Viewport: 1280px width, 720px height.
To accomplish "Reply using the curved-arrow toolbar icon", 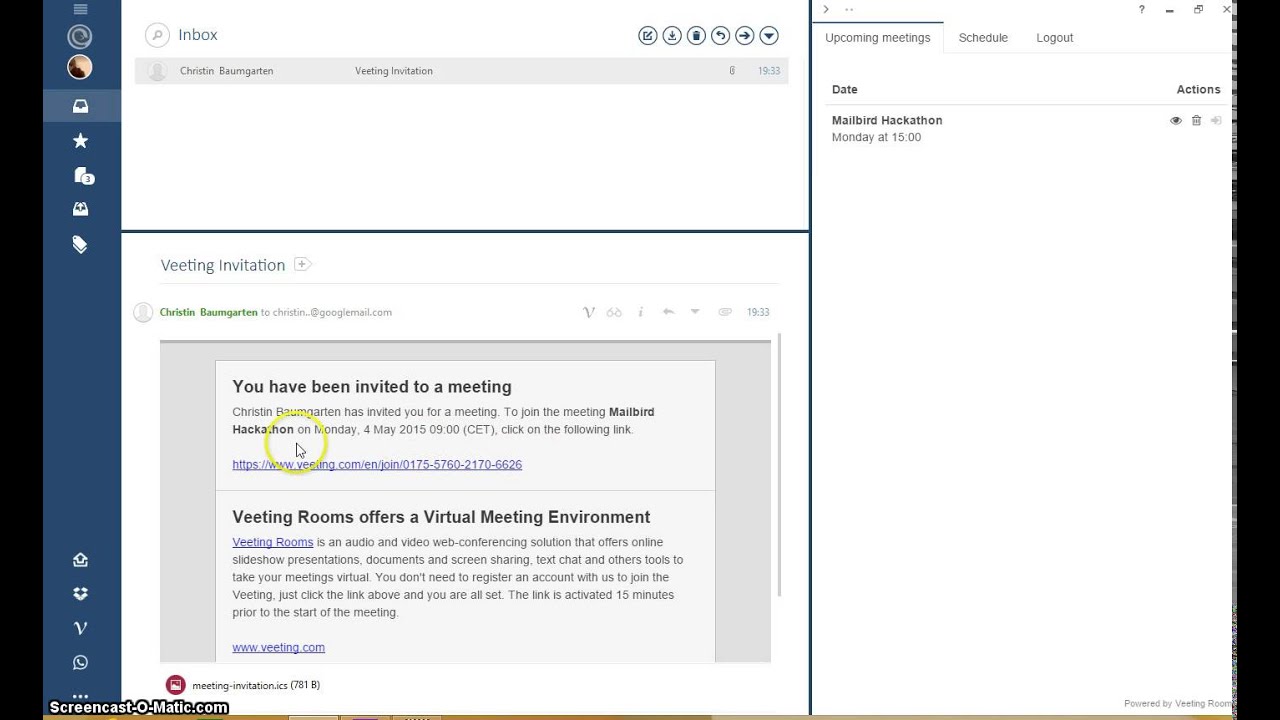I will point(720,36).
